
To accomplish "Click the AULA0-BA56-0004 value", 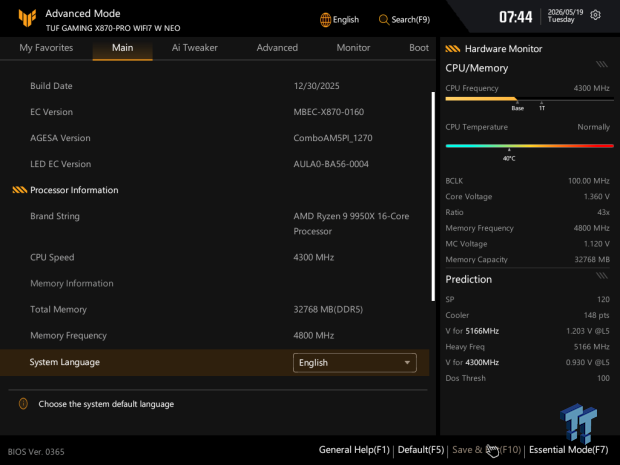I will pos(331,164).
